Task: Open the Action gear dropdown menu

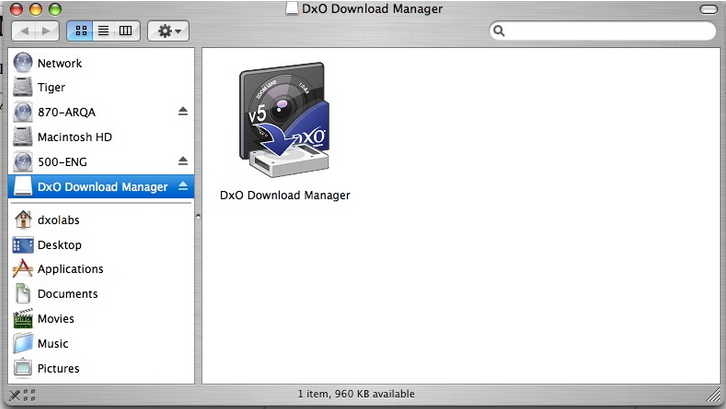Action: pyautogui.click(x=167, y=31)
